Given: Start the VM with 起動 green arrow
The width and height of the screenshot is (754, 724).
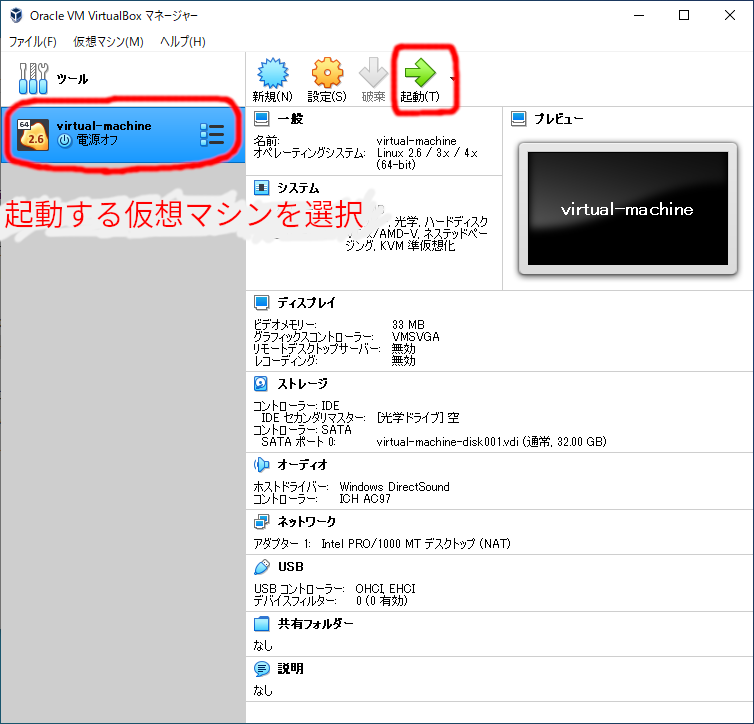Looking at the screenshot, I should (x=420, y=73).
